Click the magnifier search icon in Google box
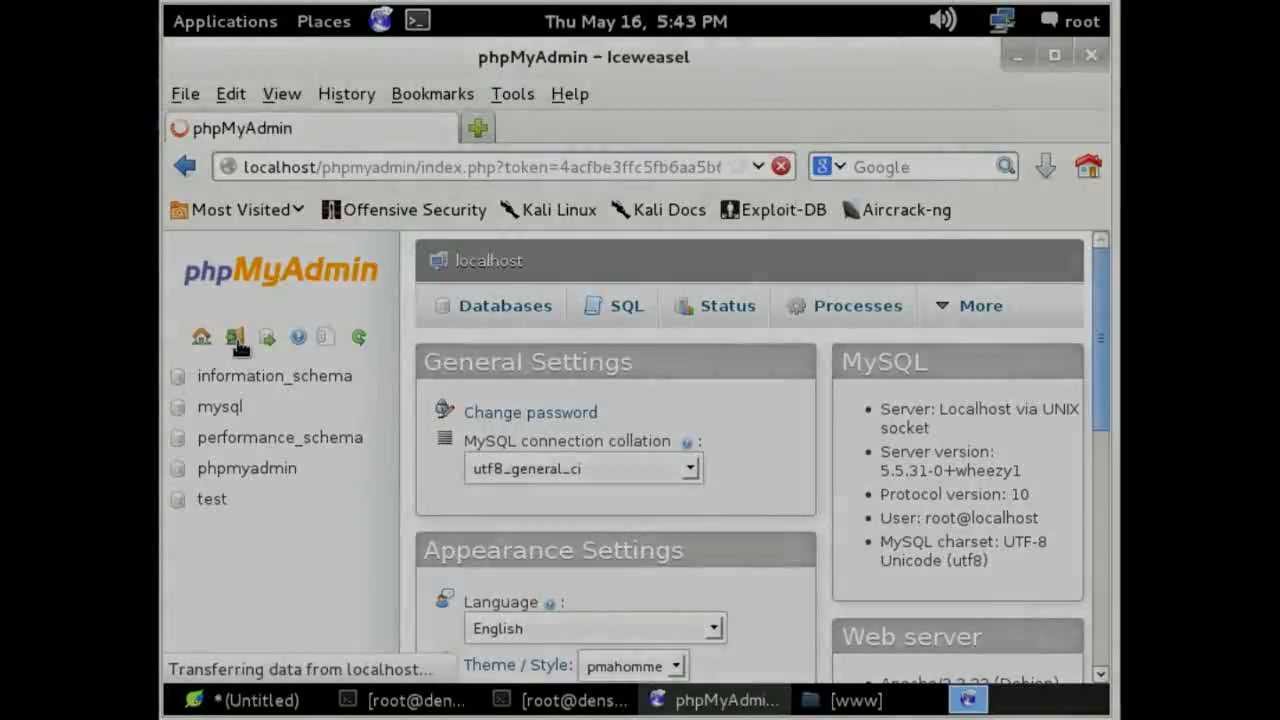This screenshot has width=1280, height=720. [x=1005, y=167]
